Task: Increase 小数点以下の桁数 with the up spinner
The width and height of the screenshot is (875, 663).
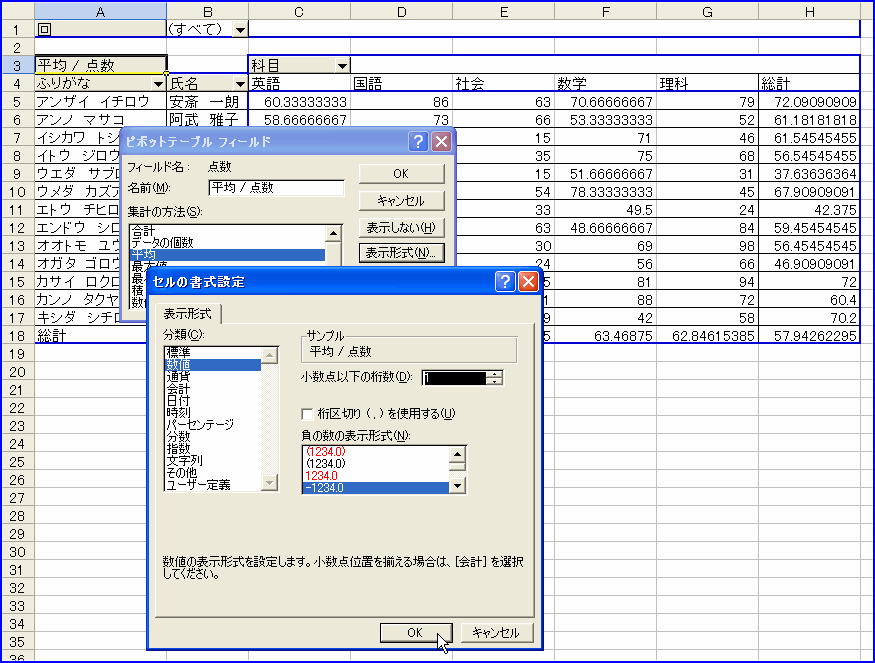Action: (492, 376)
